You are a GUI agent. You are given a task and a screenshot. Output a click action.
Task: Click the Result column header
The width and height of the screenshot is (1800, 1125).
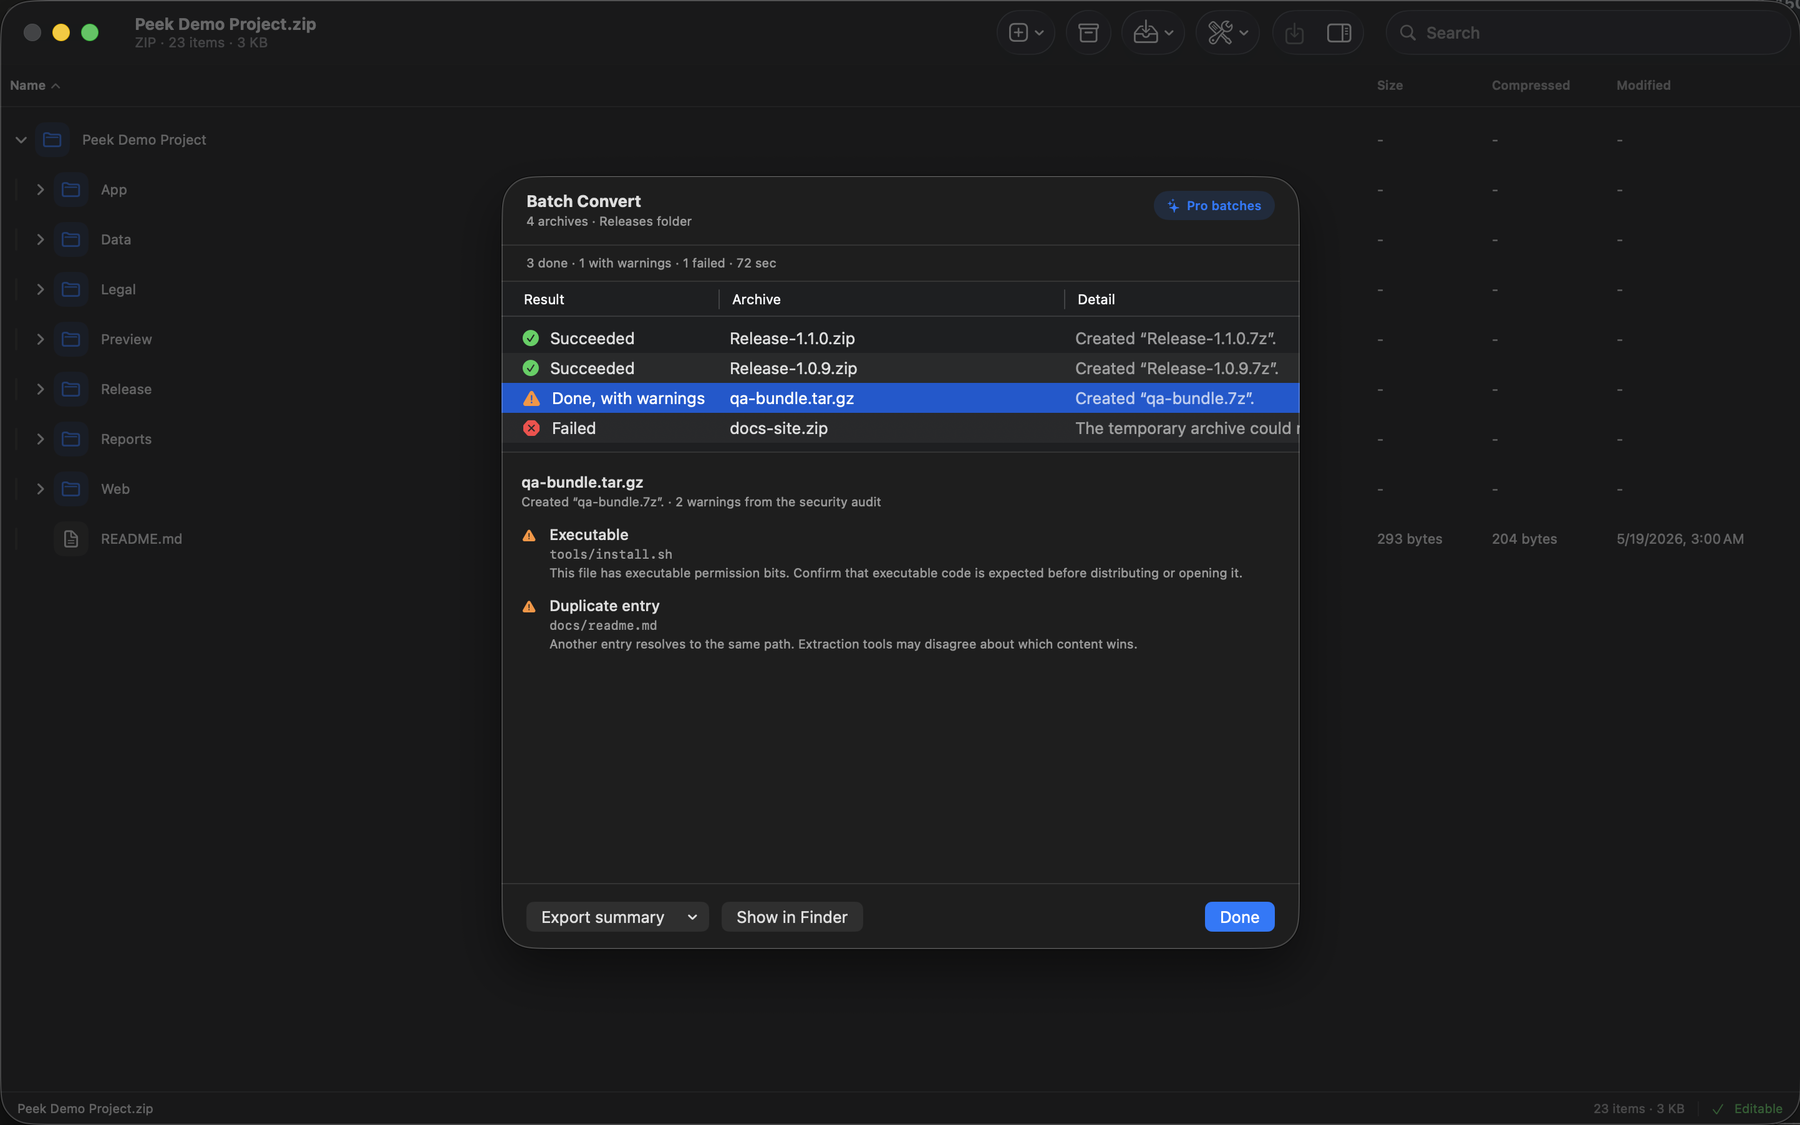(544, 299)
